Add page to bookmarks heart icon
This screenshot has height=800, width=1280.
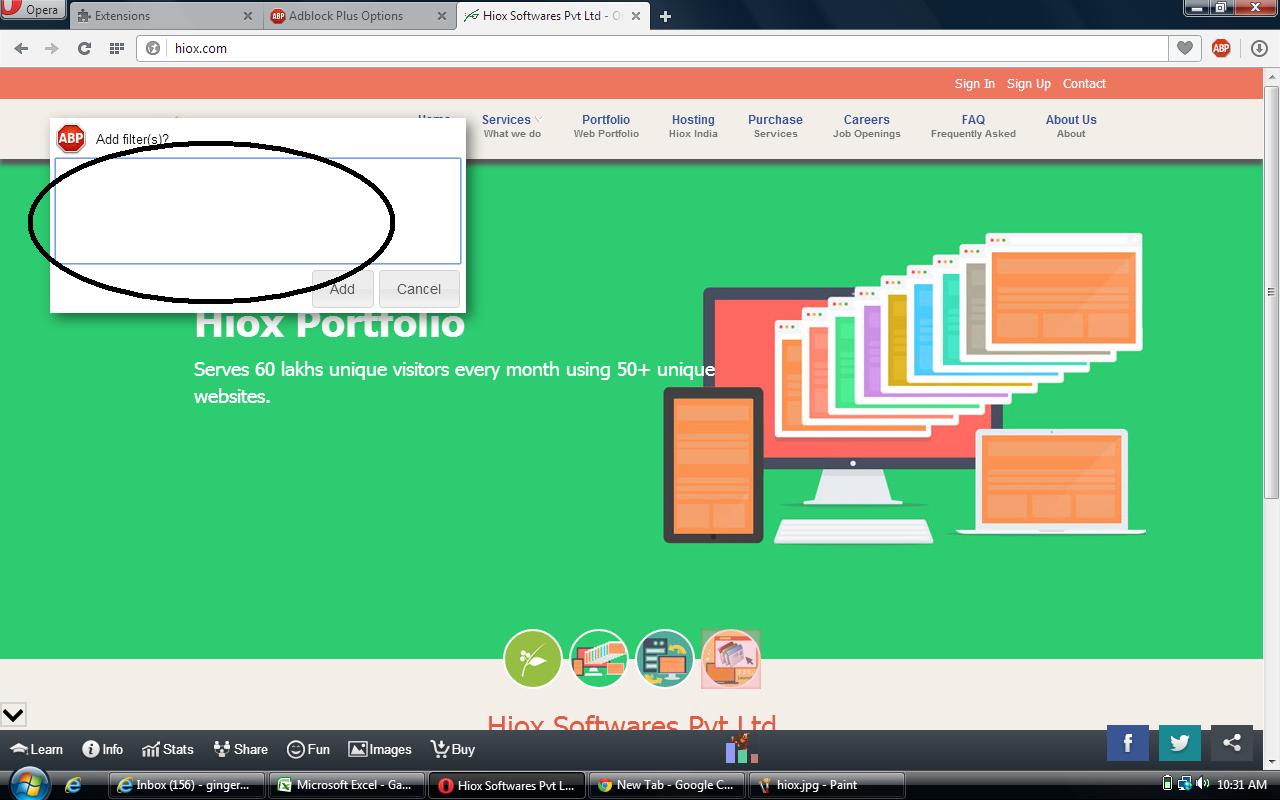coord(1185,48)
